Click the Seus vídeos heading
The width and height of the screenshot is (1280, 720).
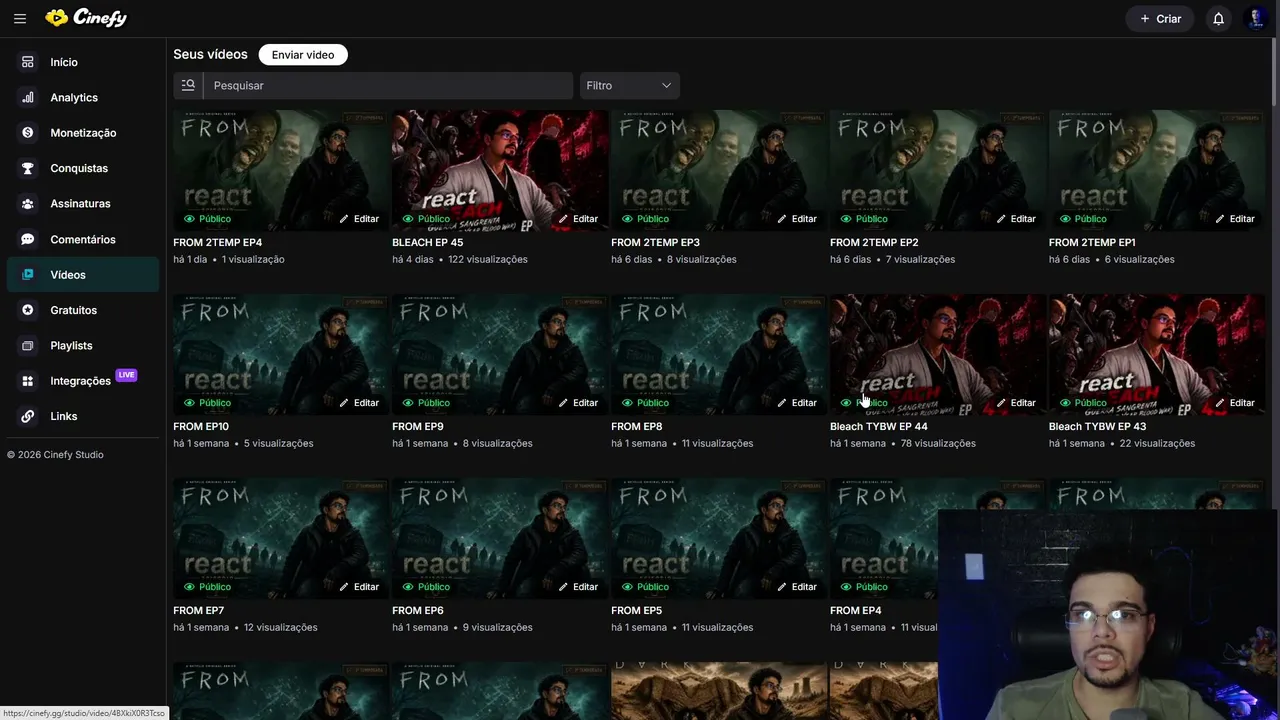click(210, 54)
